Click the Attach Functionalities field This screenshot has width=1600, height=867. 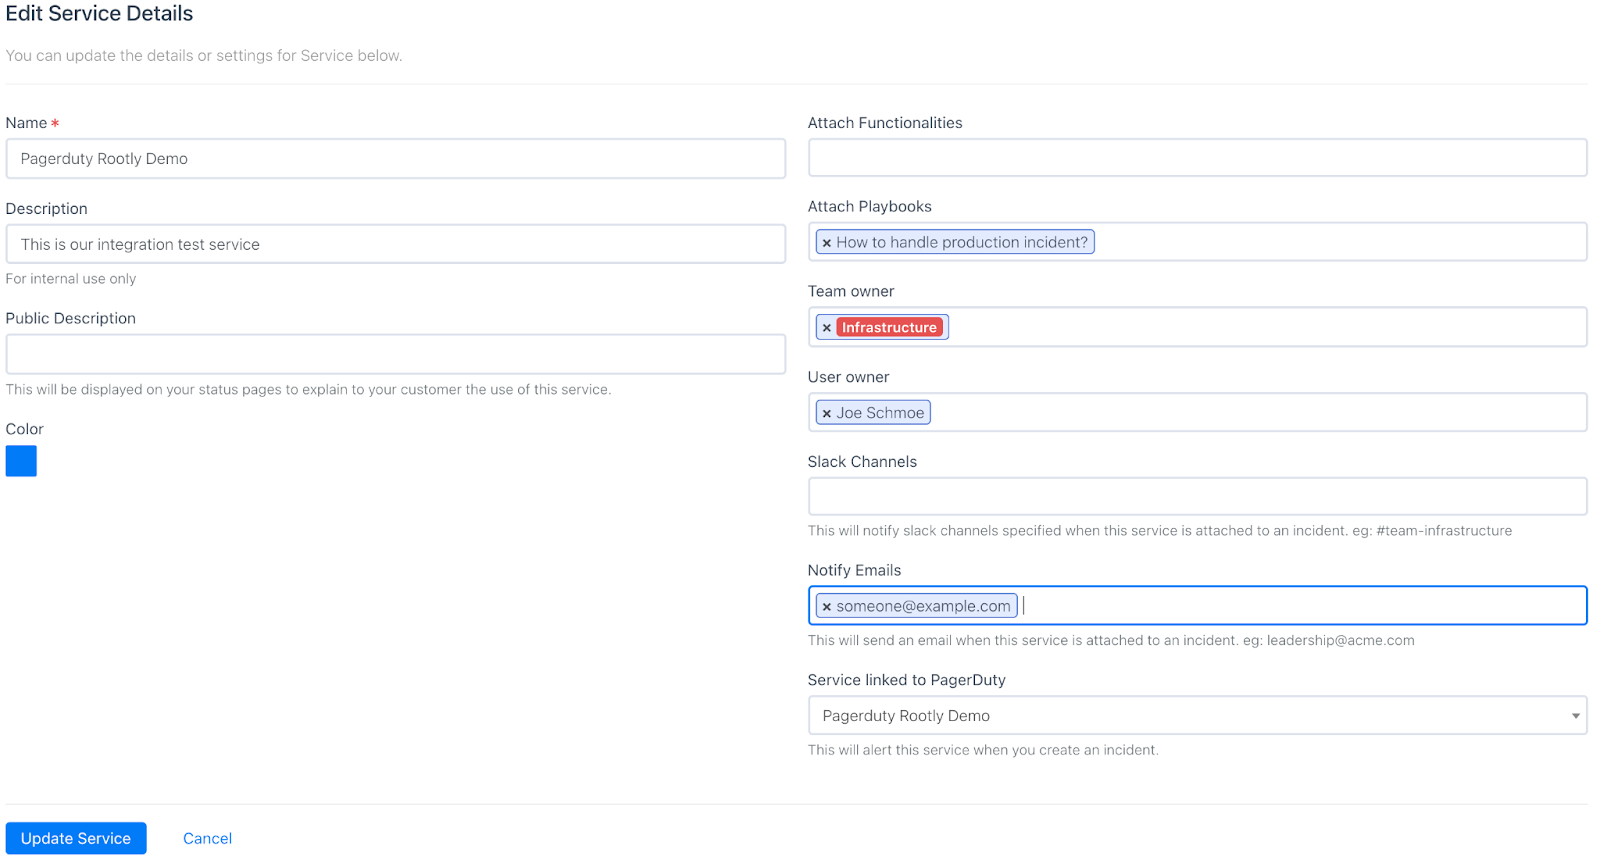click(x=1197, y=158)
